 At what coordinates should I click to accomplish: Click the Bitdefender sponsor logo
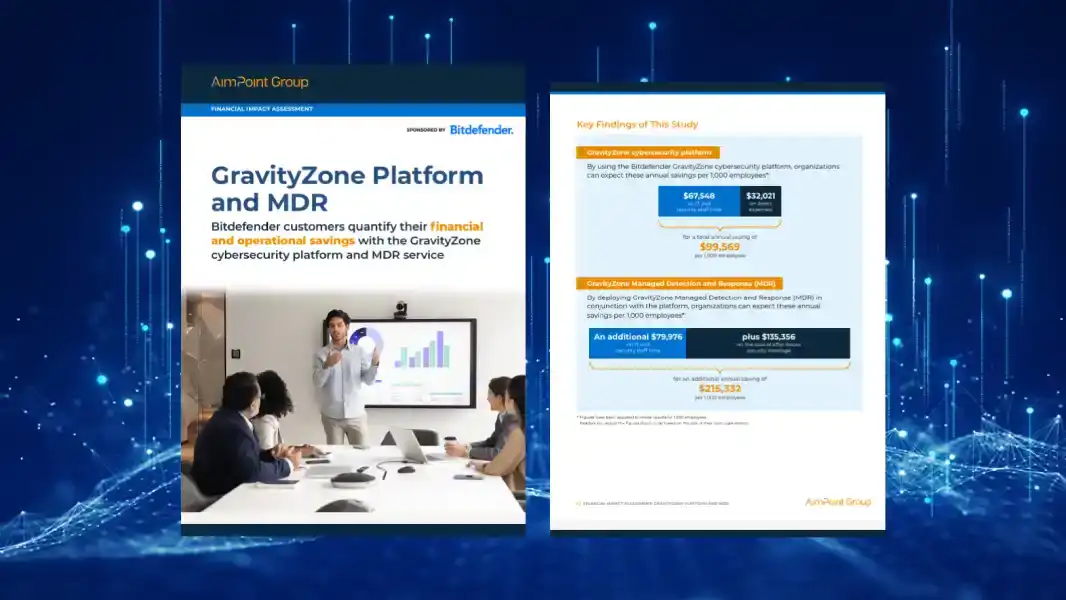(x=481, y=130)
